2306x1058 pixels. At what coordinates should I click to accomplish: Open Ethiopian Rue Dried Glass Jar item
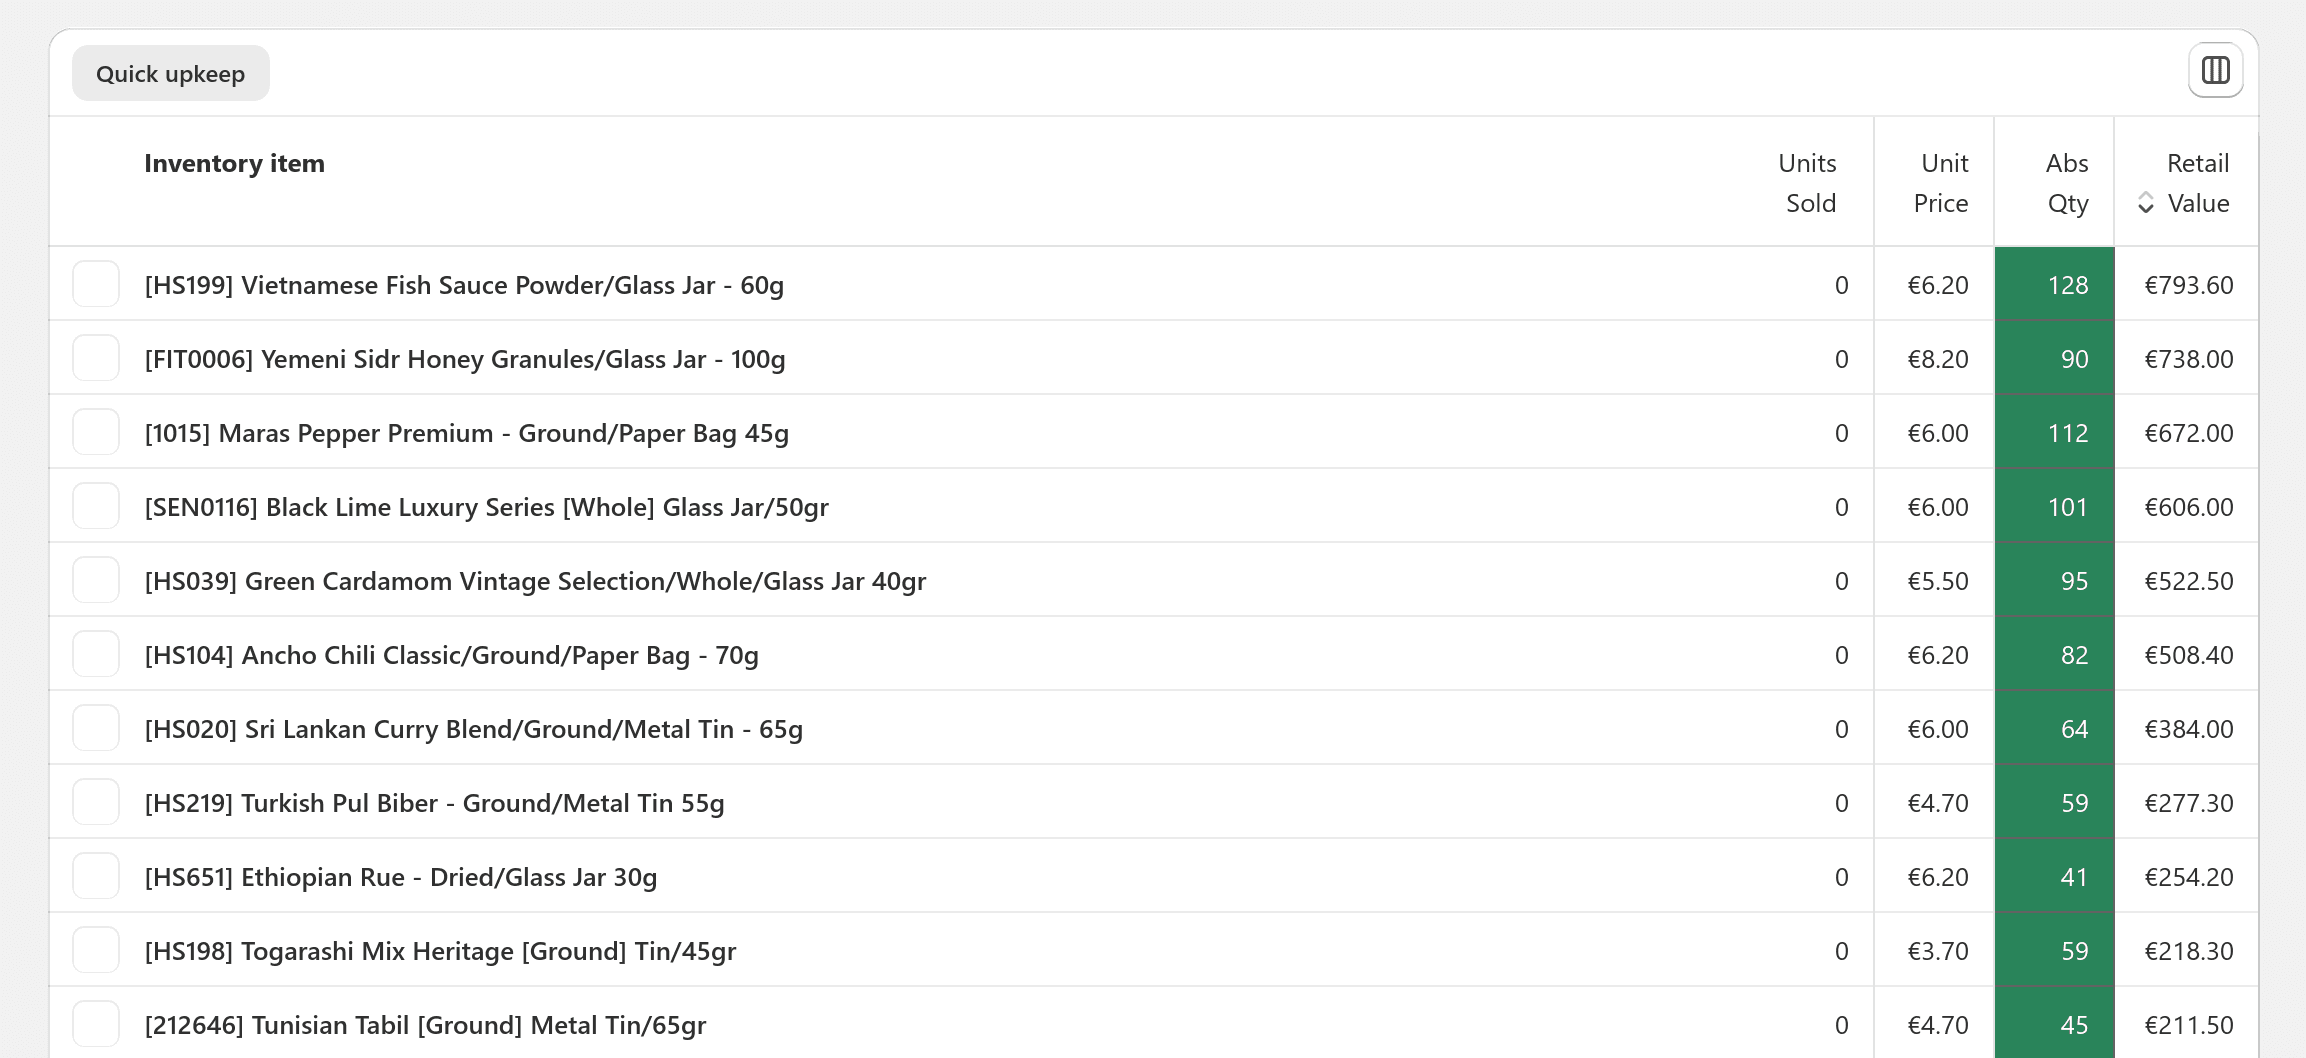coord(401,877)
